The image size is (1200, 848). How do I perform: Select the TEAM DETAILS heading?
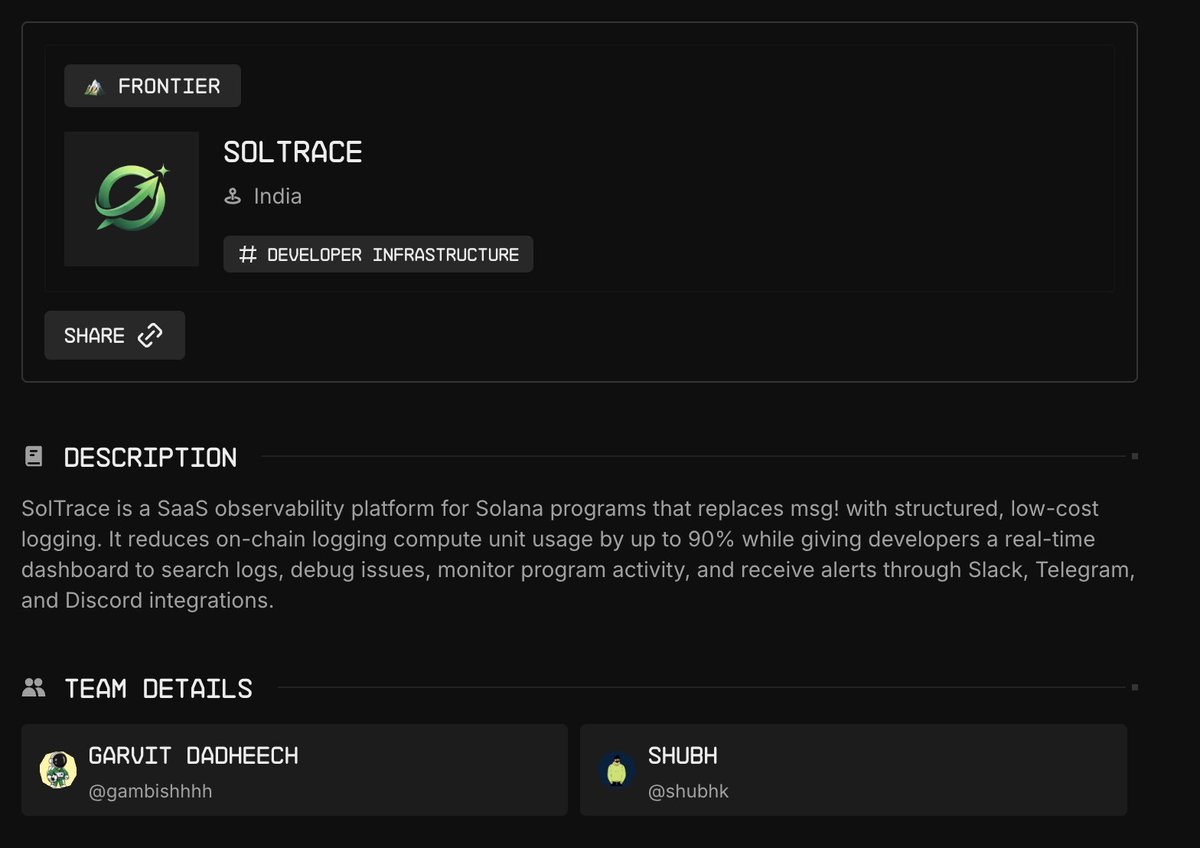coord(158,689)
